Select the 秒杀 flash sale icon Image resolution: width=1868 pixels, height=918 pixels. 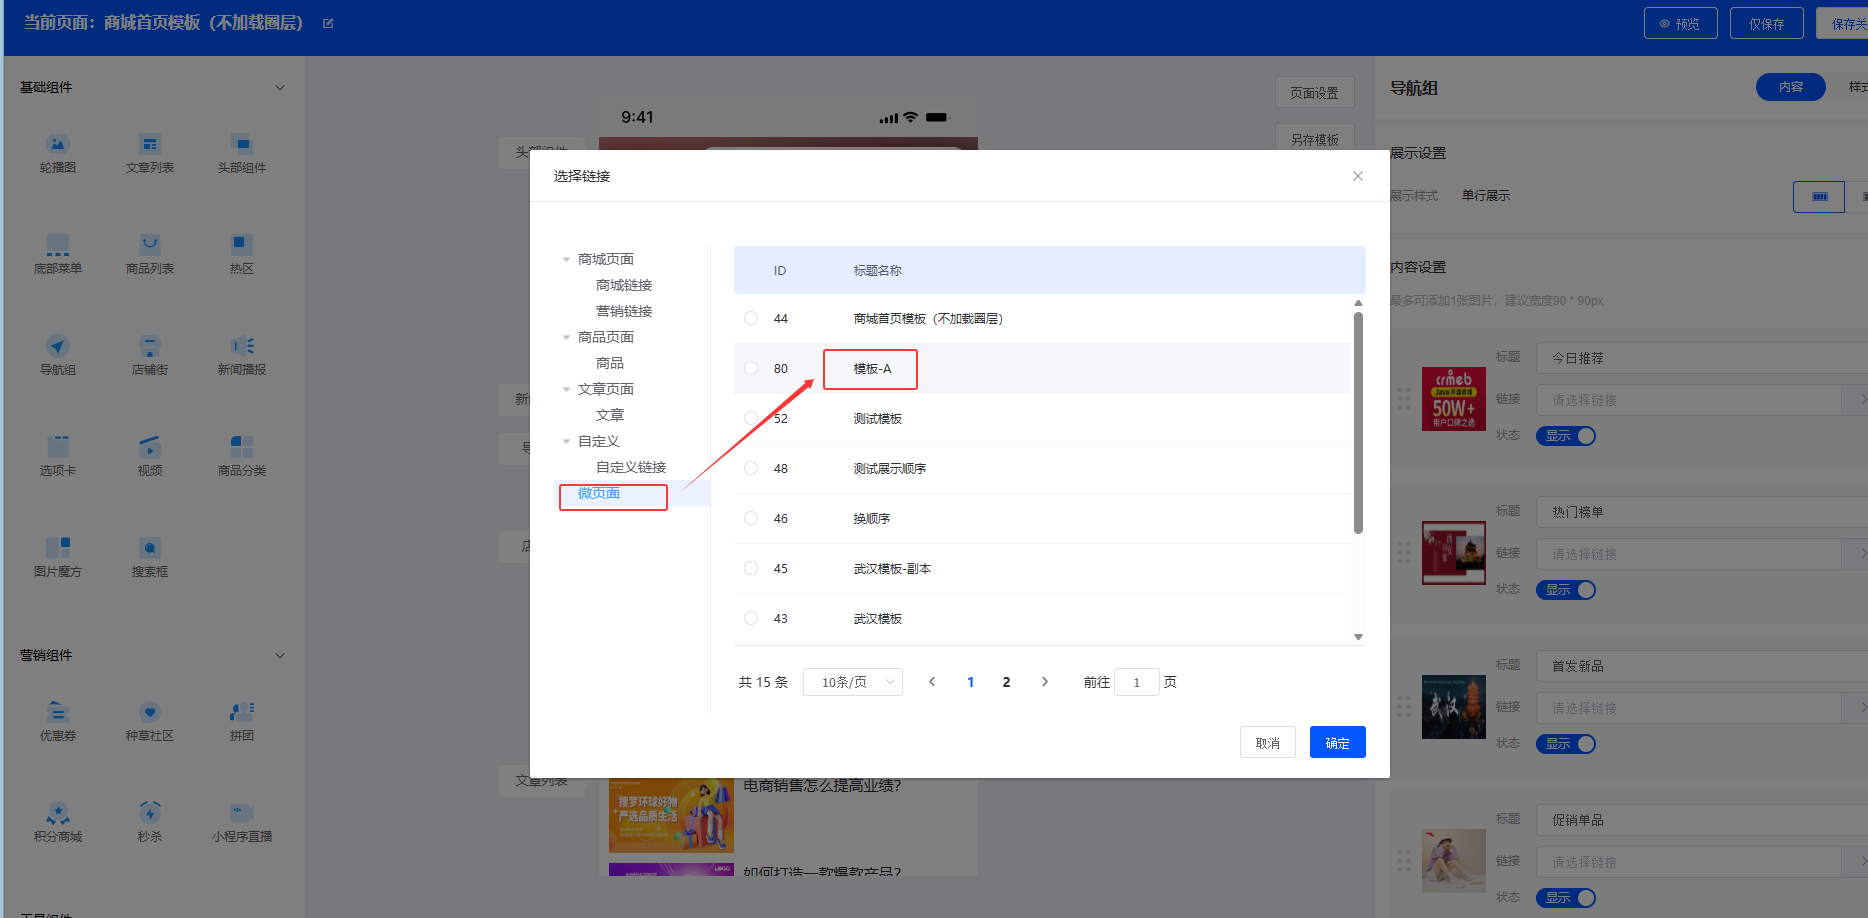pos(150,813)
